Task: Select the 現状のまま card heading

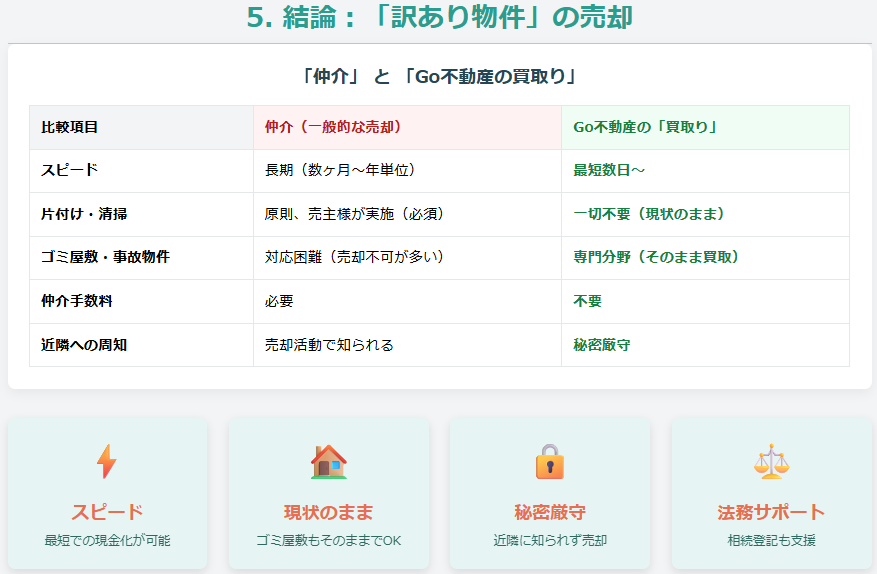Action: coord(328,513)
